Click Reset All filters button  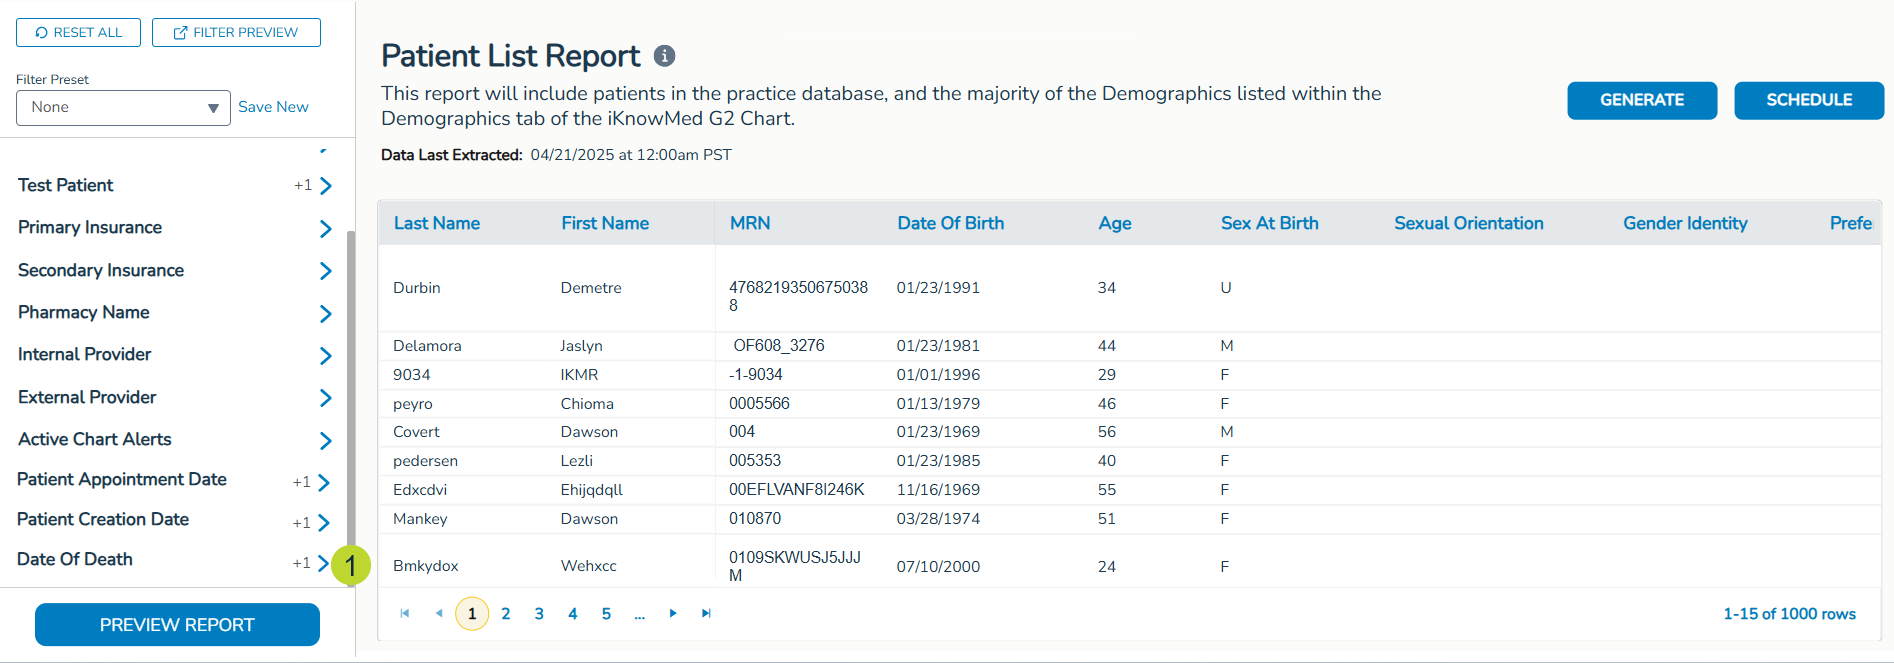(78, 33)
